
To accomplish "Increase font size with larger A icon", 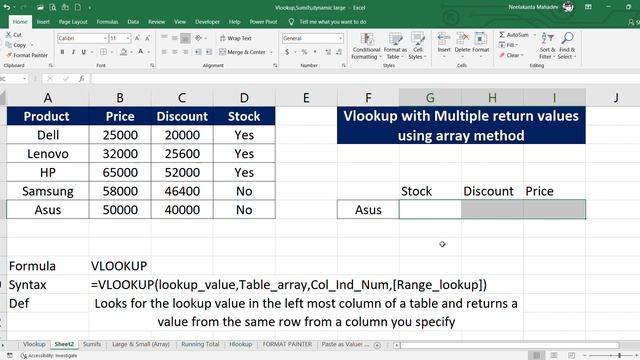I will pos(137,38).
